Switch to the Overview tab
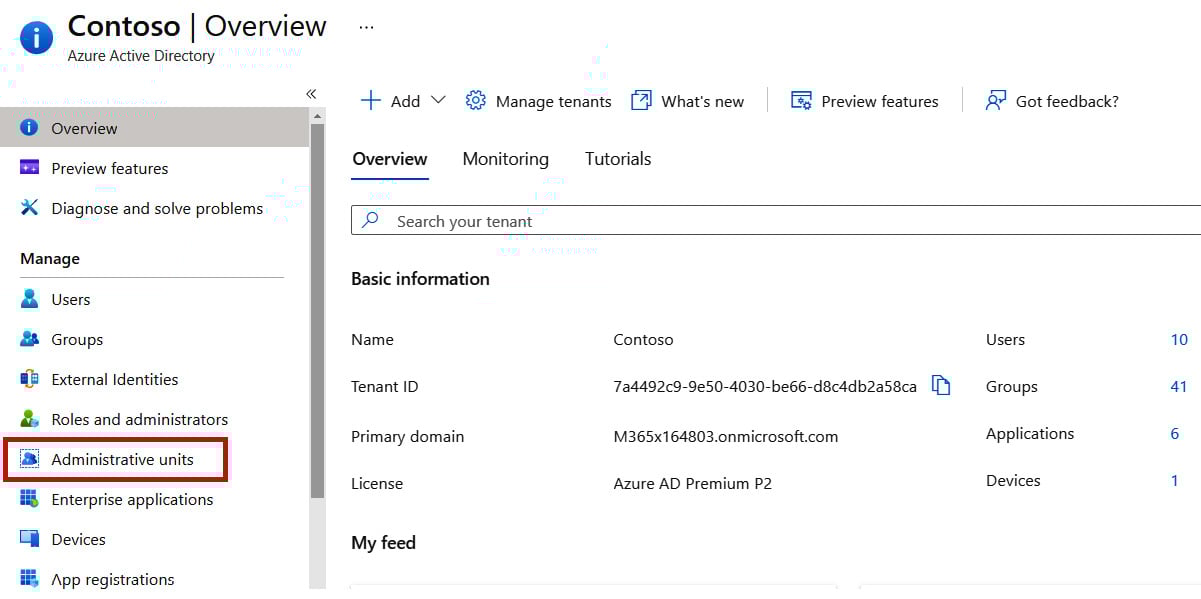1201x599 pixels. pos(390,159)
